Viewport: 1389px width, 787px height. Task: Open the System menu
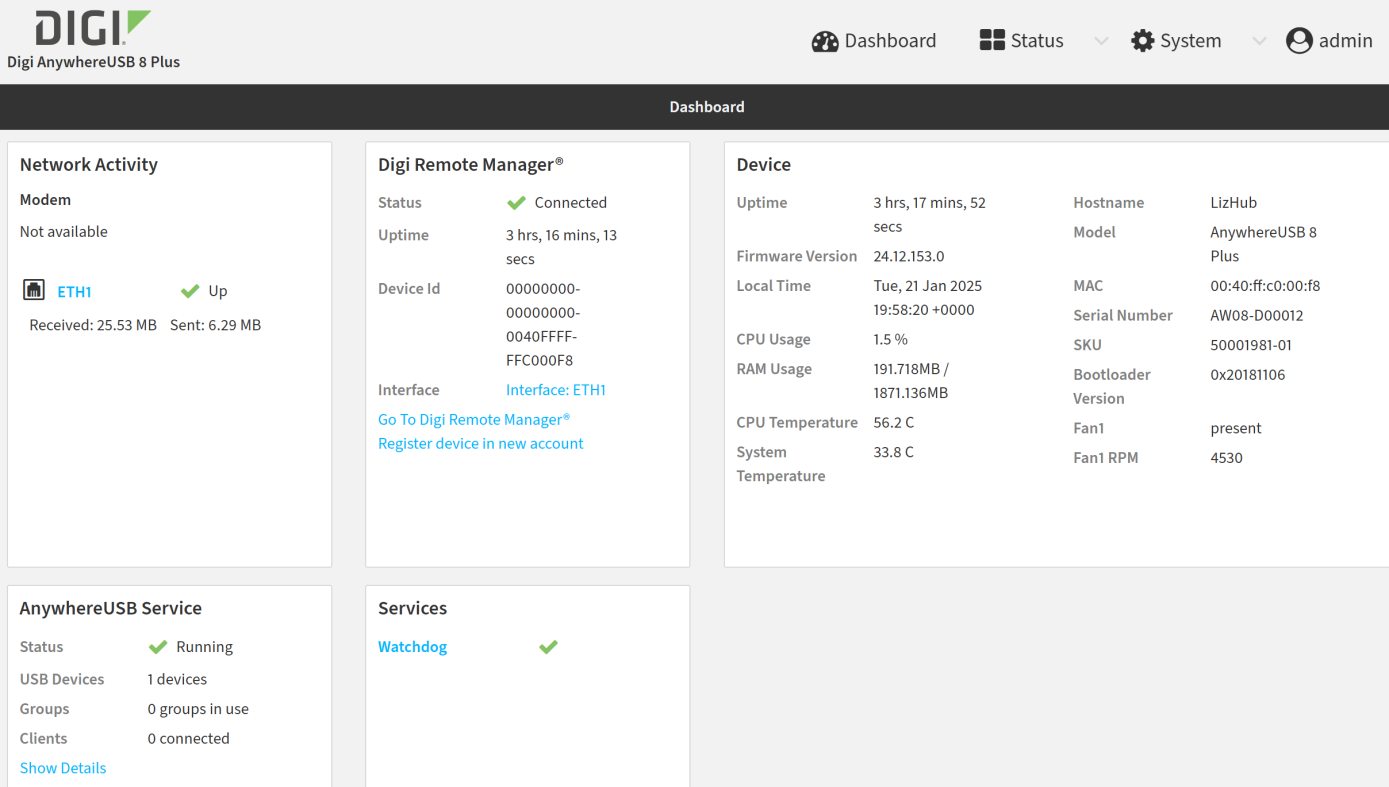(1176, 41)
